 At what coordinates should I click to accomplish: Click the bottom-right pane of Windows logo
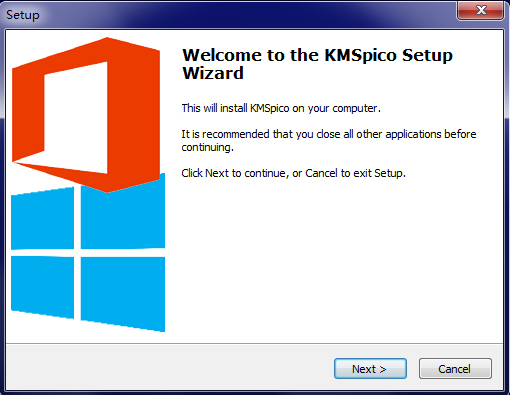pos(123,293)
